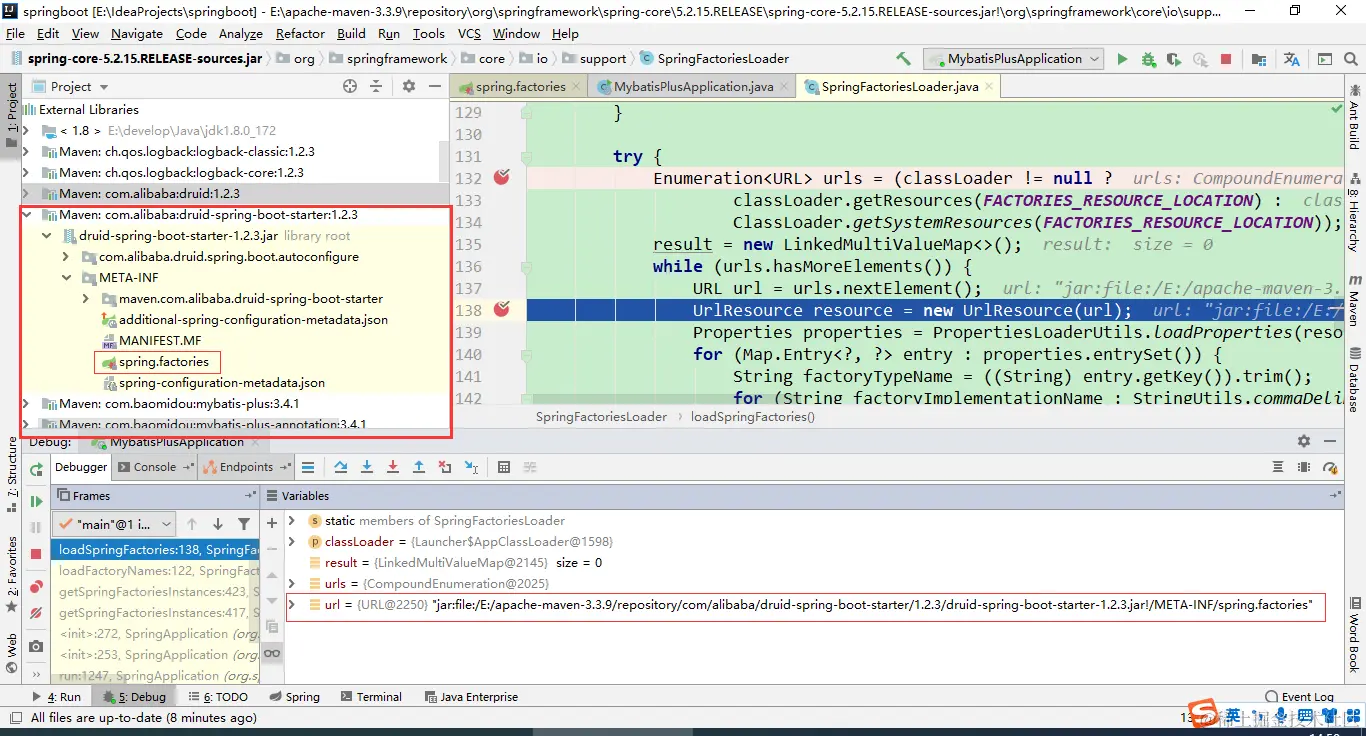The width and height of the screenshot is (1366, 736).
Task: Open Evaluate Expression calculator icon
Action: pos(504,467)
